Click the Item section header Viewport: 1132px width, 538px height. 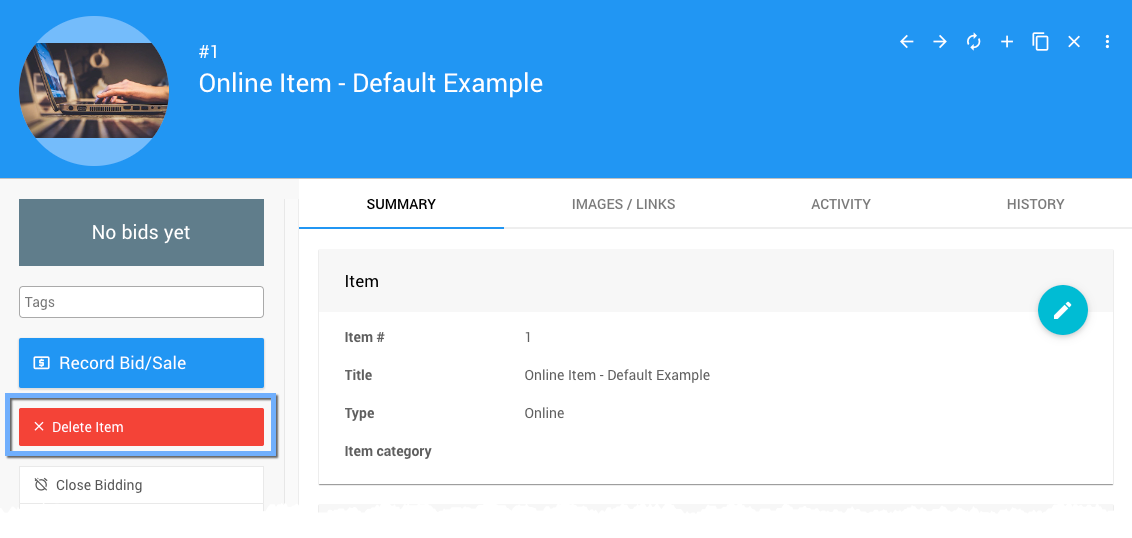(362, 281)
